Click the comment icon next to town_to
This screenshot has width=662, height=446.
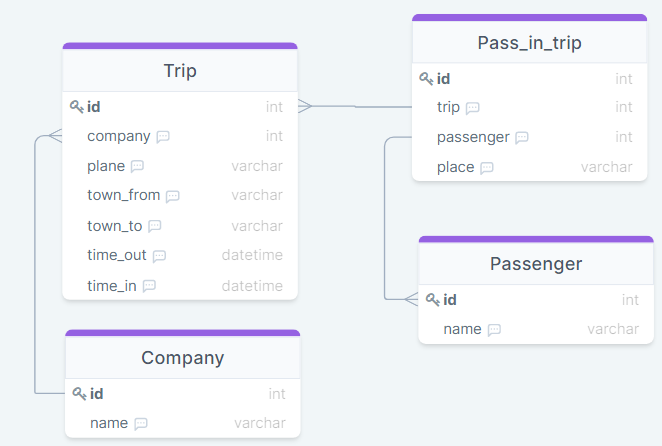coord(155,227)
